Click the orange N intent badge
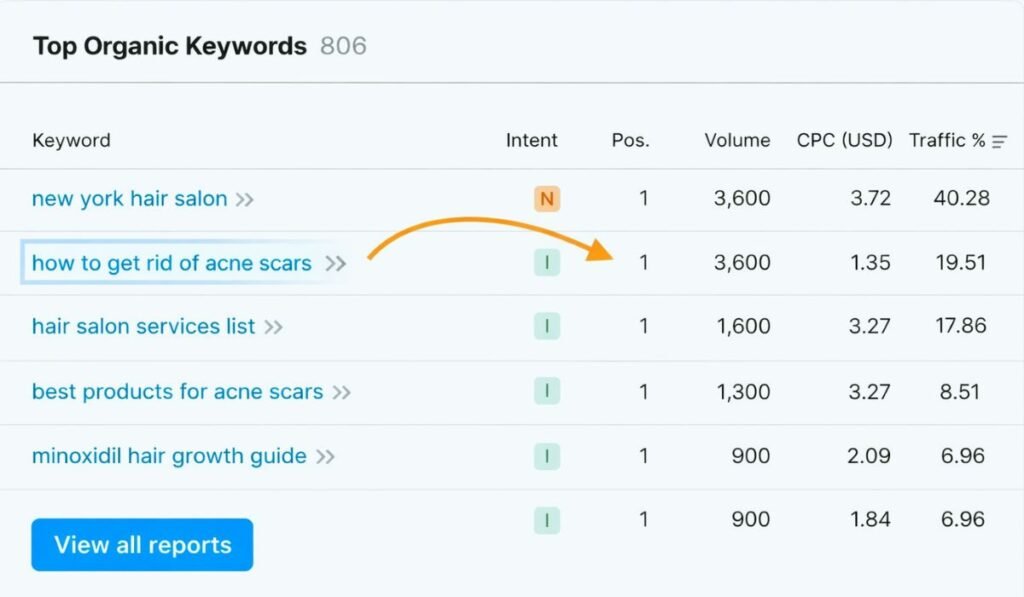Viewport: 1024px width, 597px height. click(546, 198)
